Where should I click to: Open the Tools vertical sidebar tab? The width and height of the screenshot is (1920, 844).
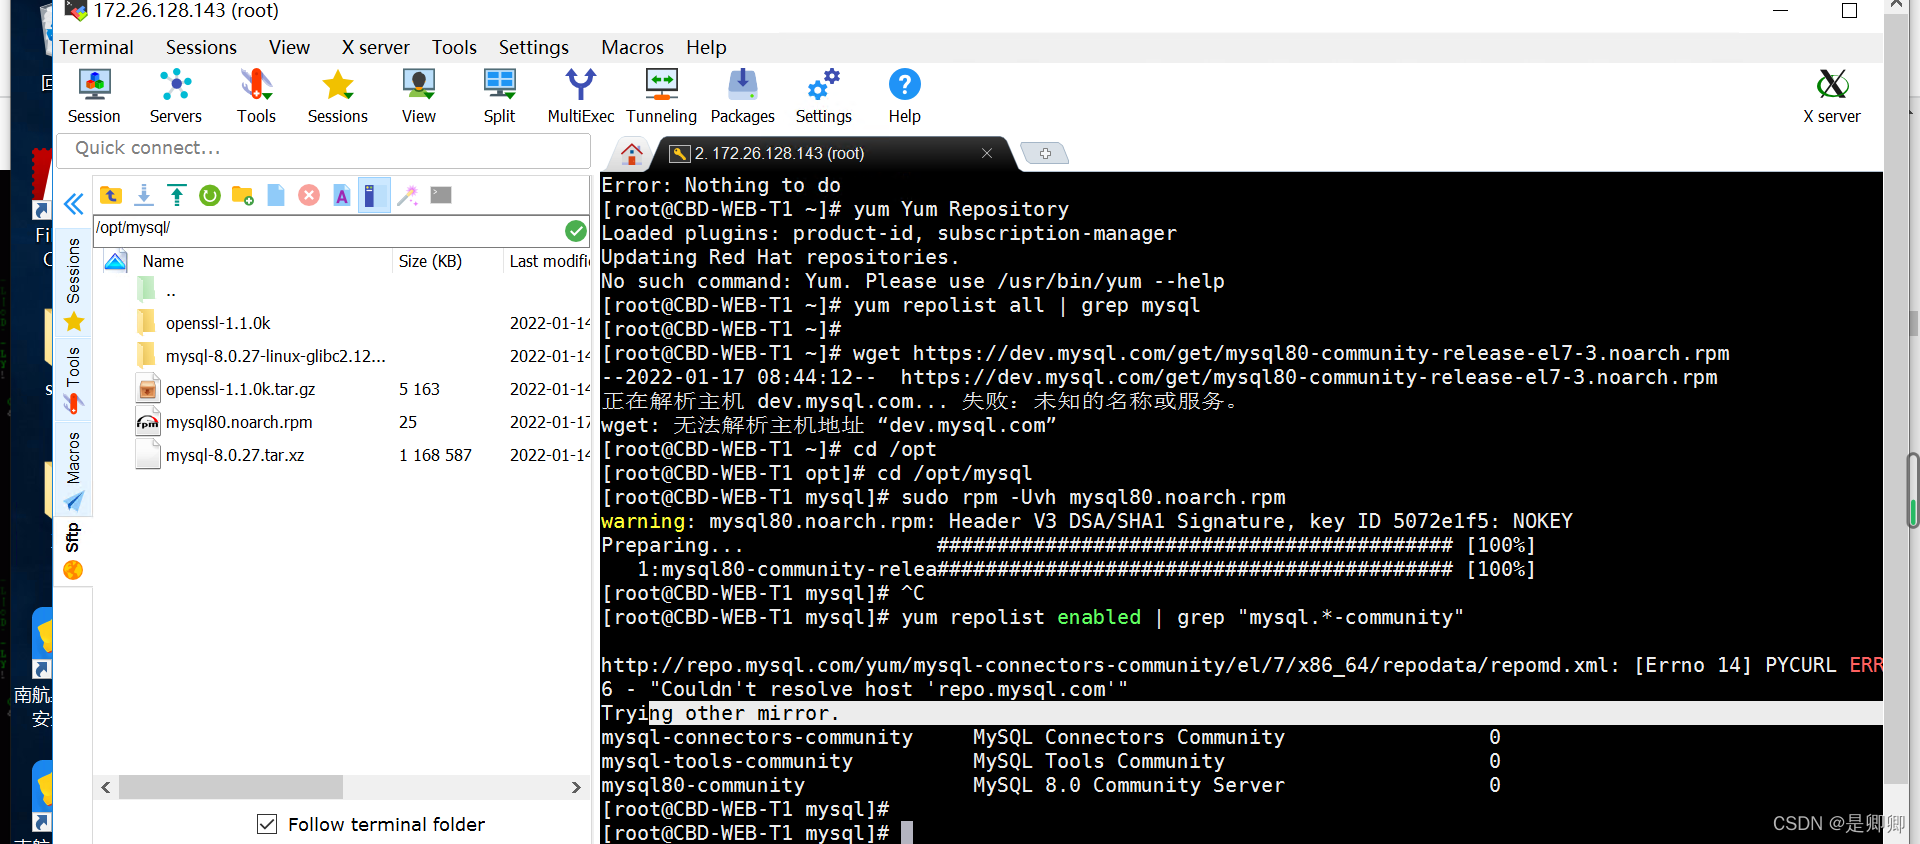coord(73,380)
